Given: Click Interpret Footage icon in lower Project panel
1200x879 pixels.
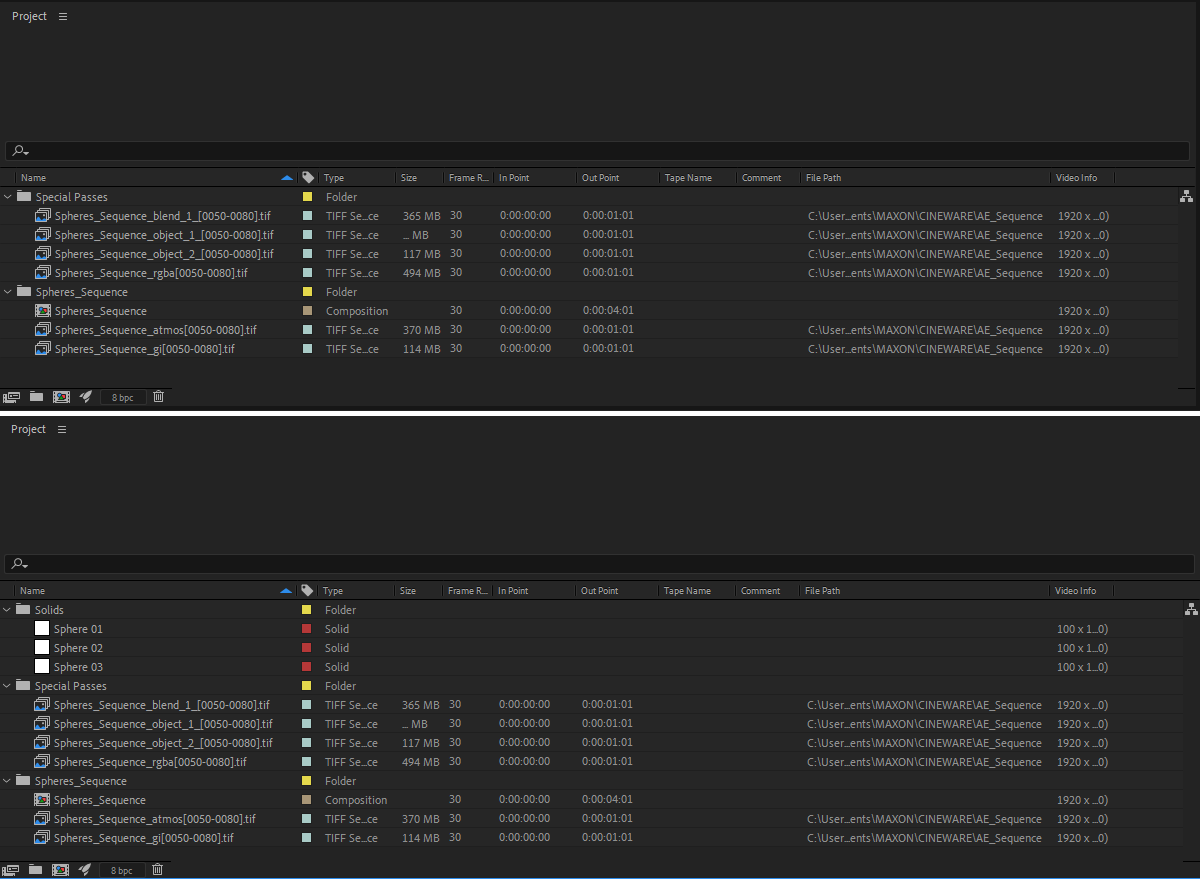Looking at the screenshot, I should [x=11, y=870].
